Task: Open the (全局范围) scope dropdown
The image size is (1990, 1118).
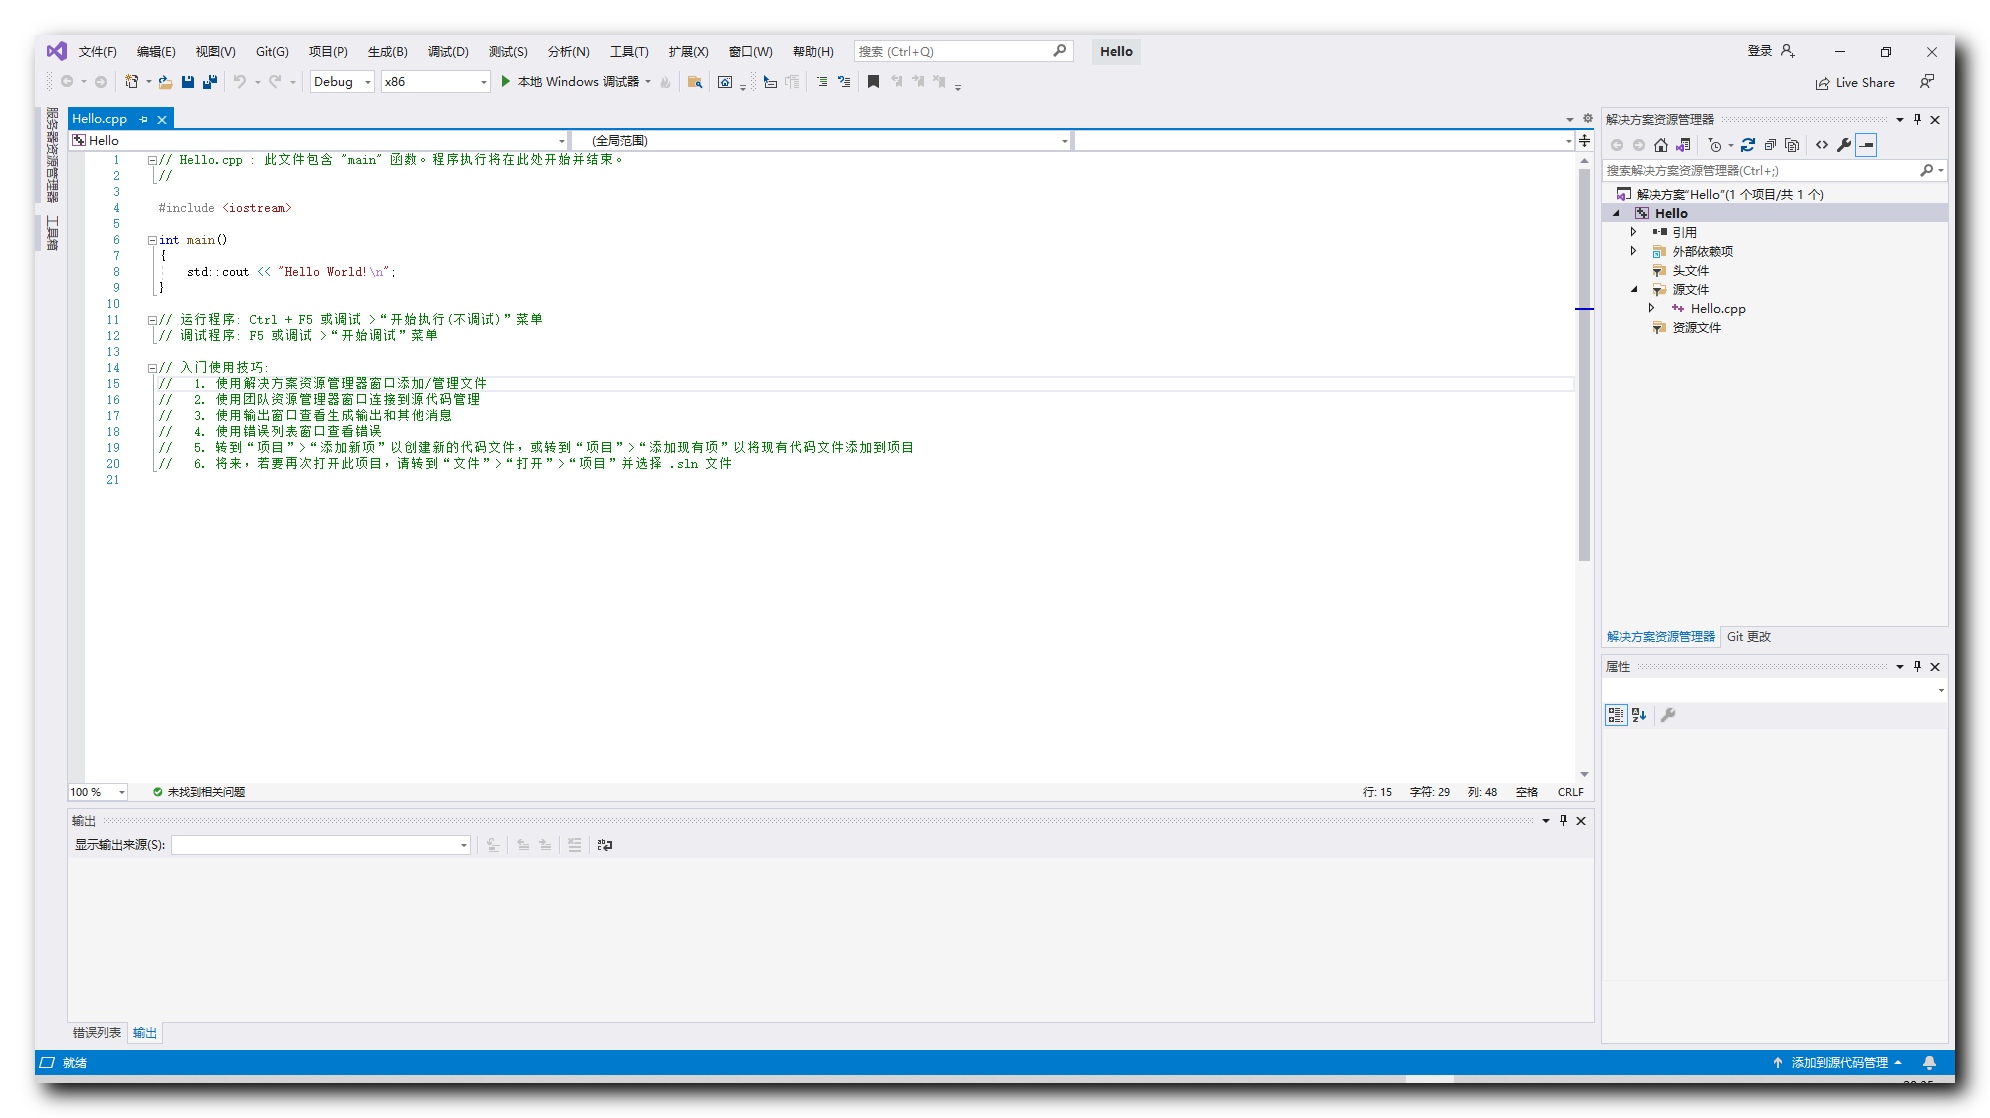Action: pos(821,141)
